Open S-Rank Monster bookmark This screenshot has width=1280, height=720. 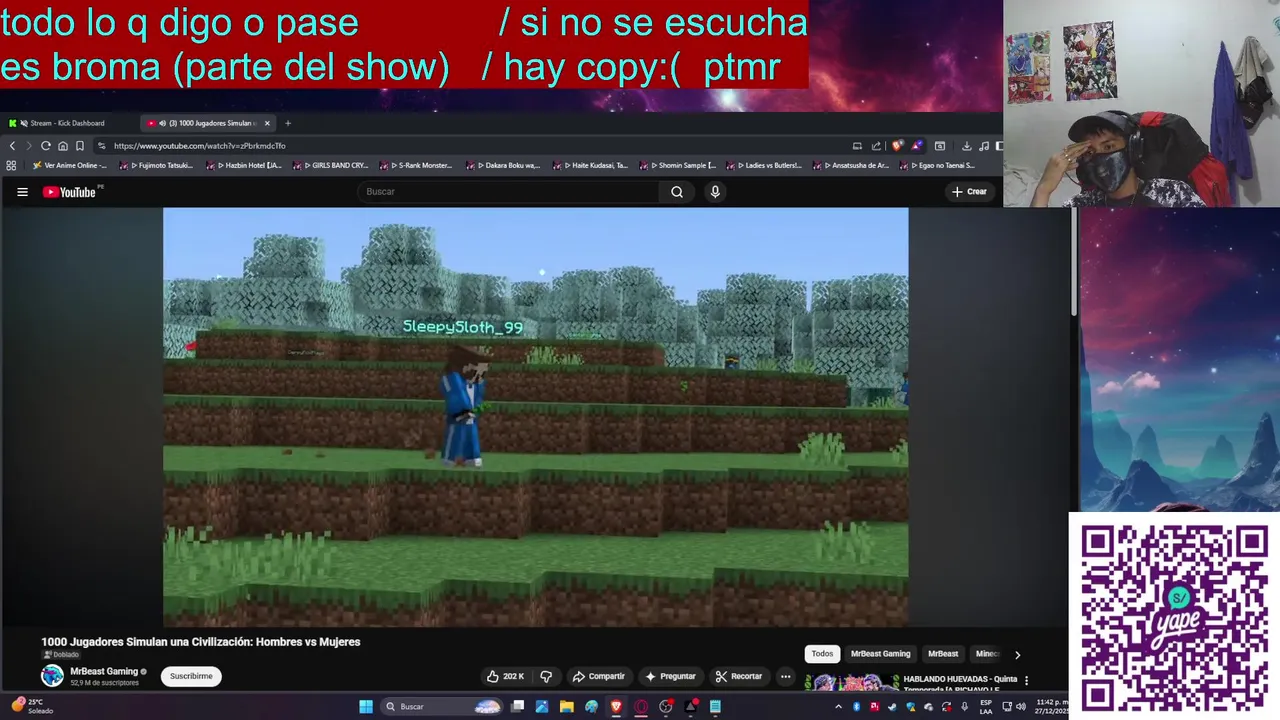(x=417, y=166)
